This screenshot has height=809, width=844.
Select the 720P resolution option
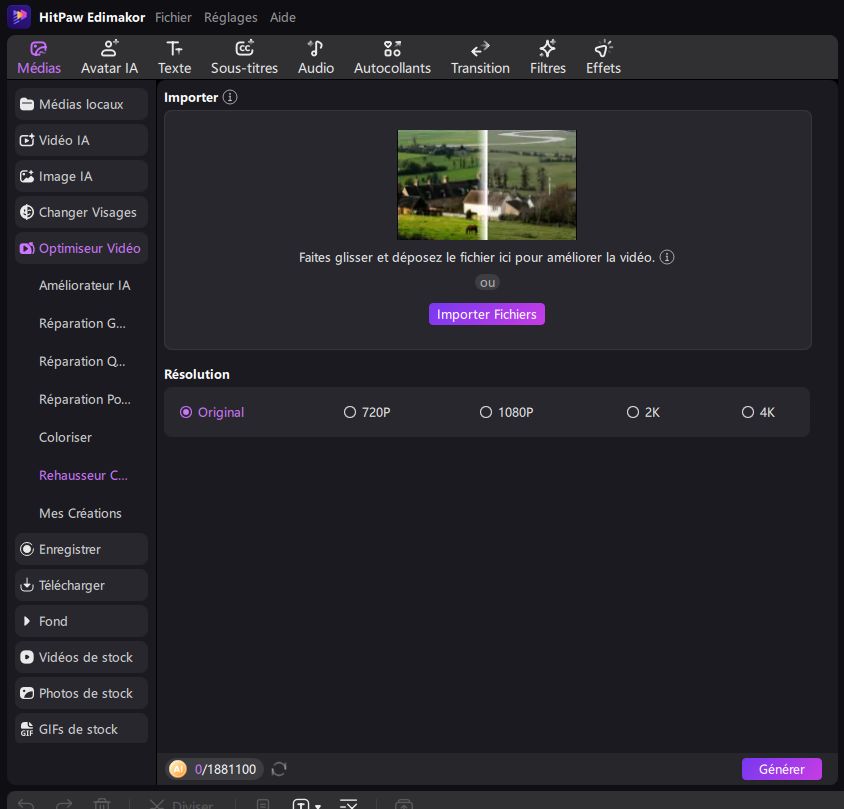[367, 412]
